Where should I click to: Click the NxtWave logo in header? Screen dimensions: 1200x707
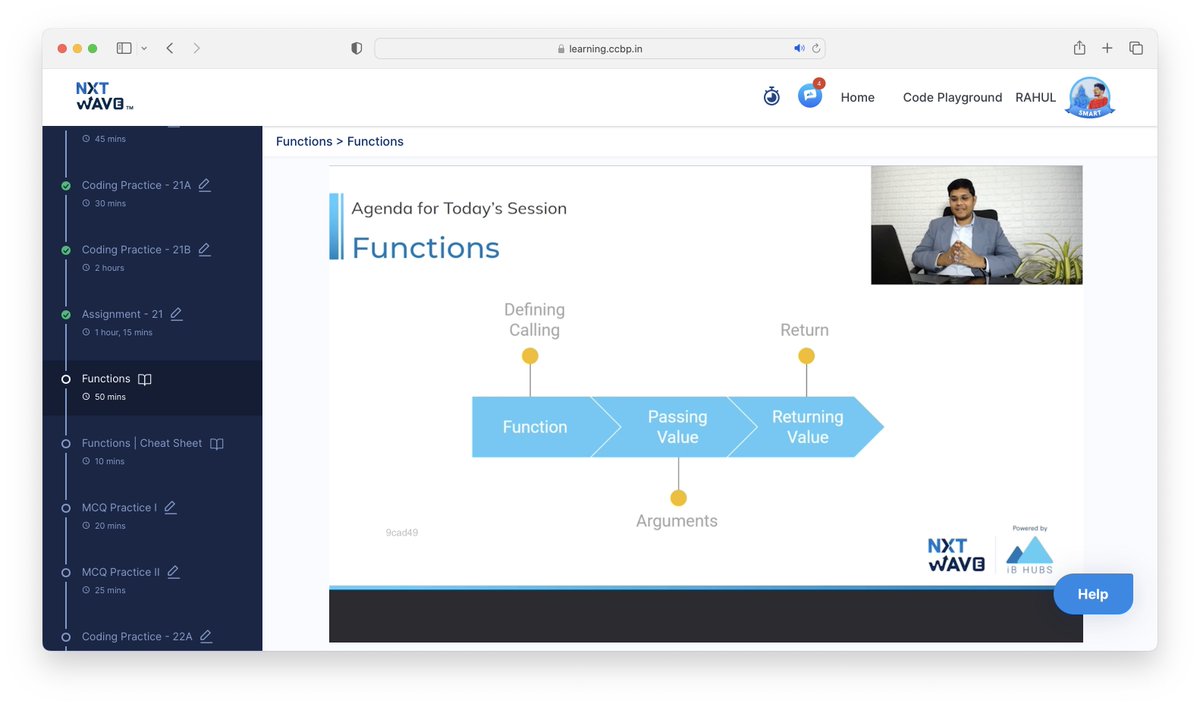(x=104, y=96)
